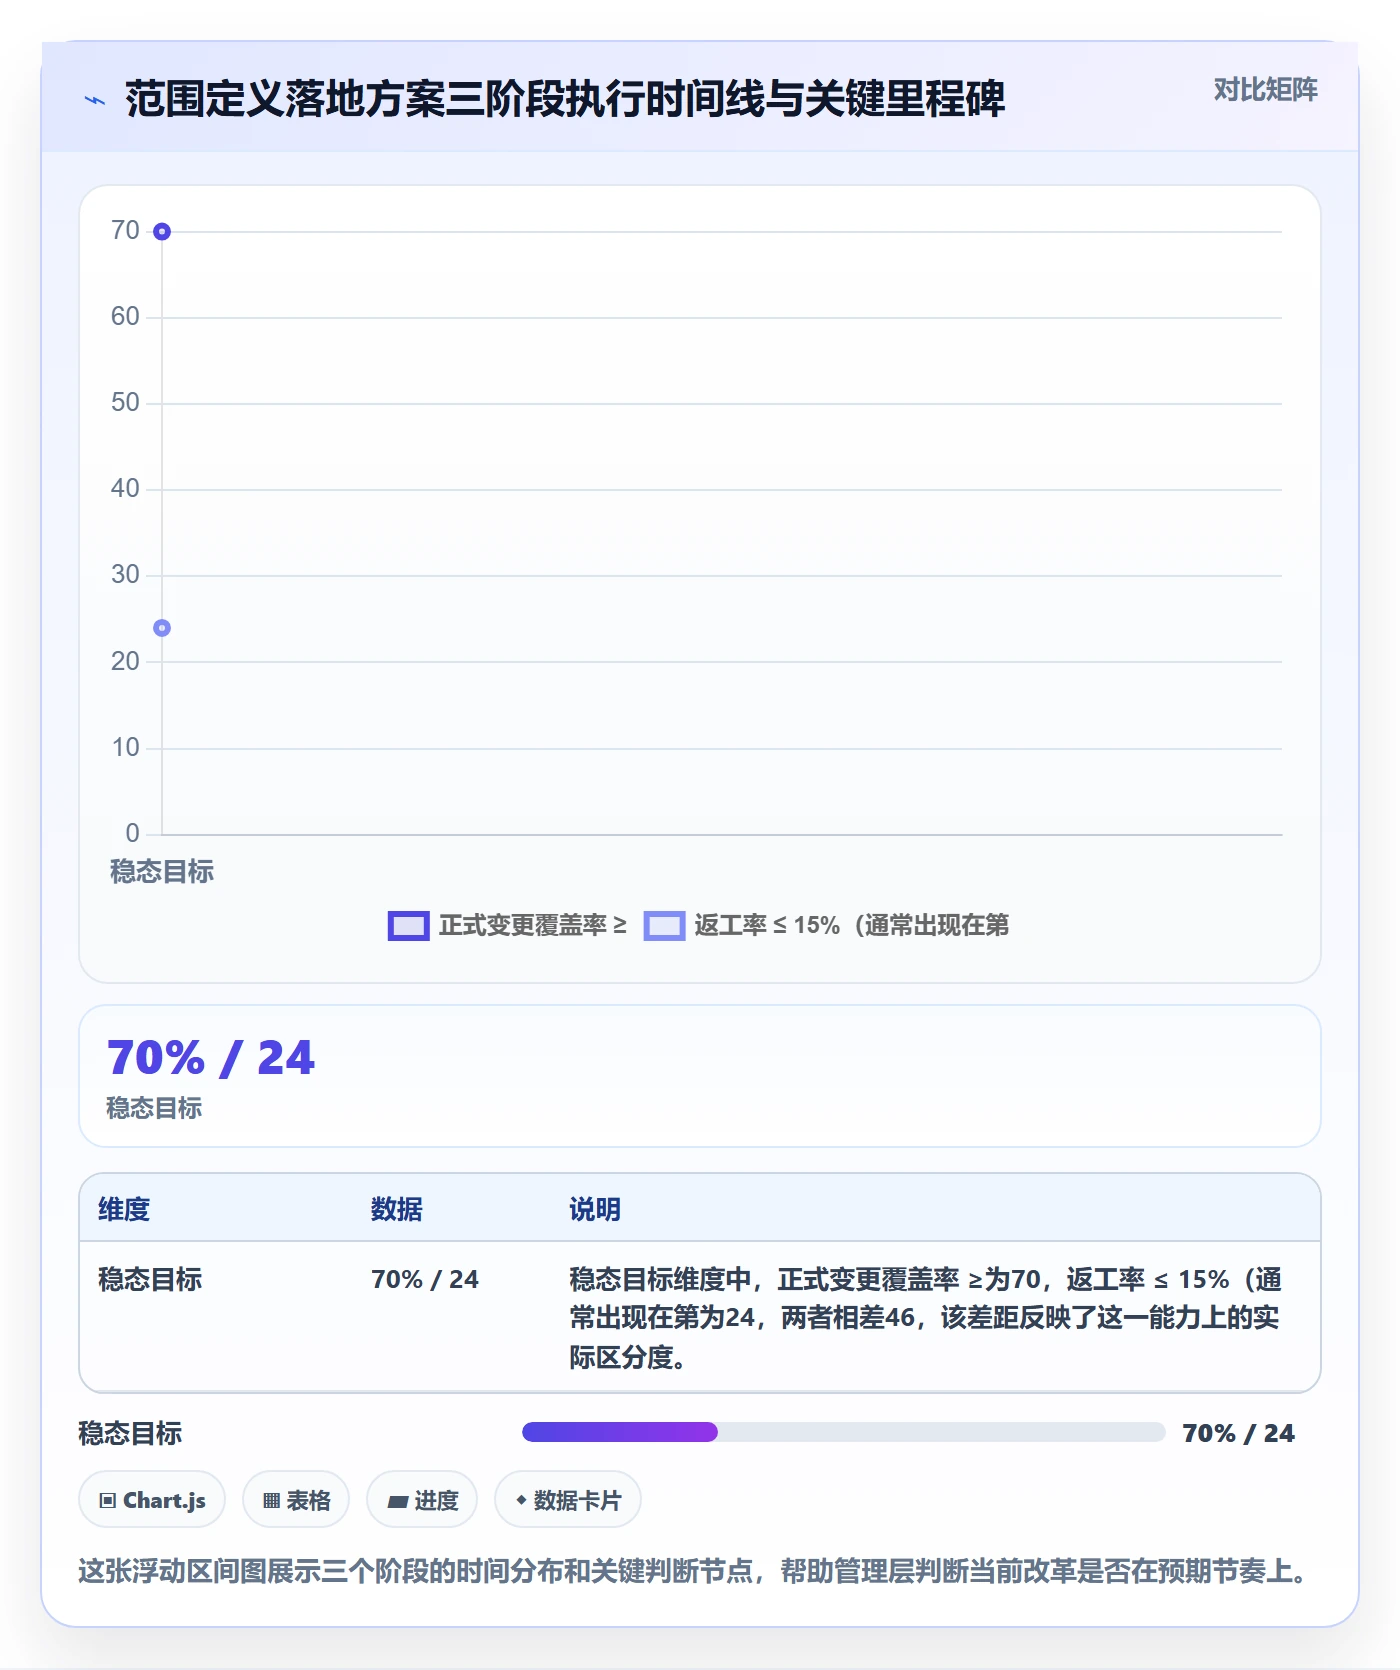Image resolution: width=1400 pixels, height=1670 pixels.
Task: Select the 进度 tag chip
Action: tap(422, 1500)
